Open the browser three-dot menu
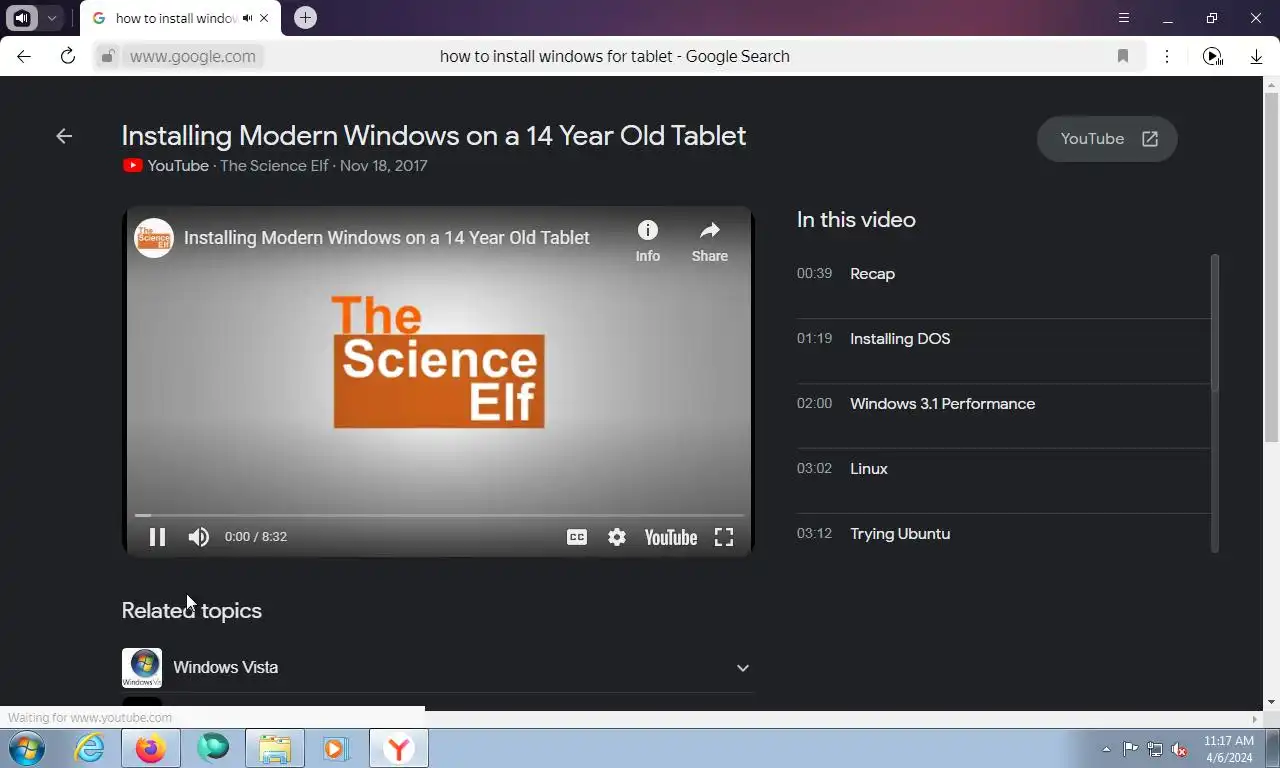This screenshot has height=768, width=1280. click(1167, 56)
